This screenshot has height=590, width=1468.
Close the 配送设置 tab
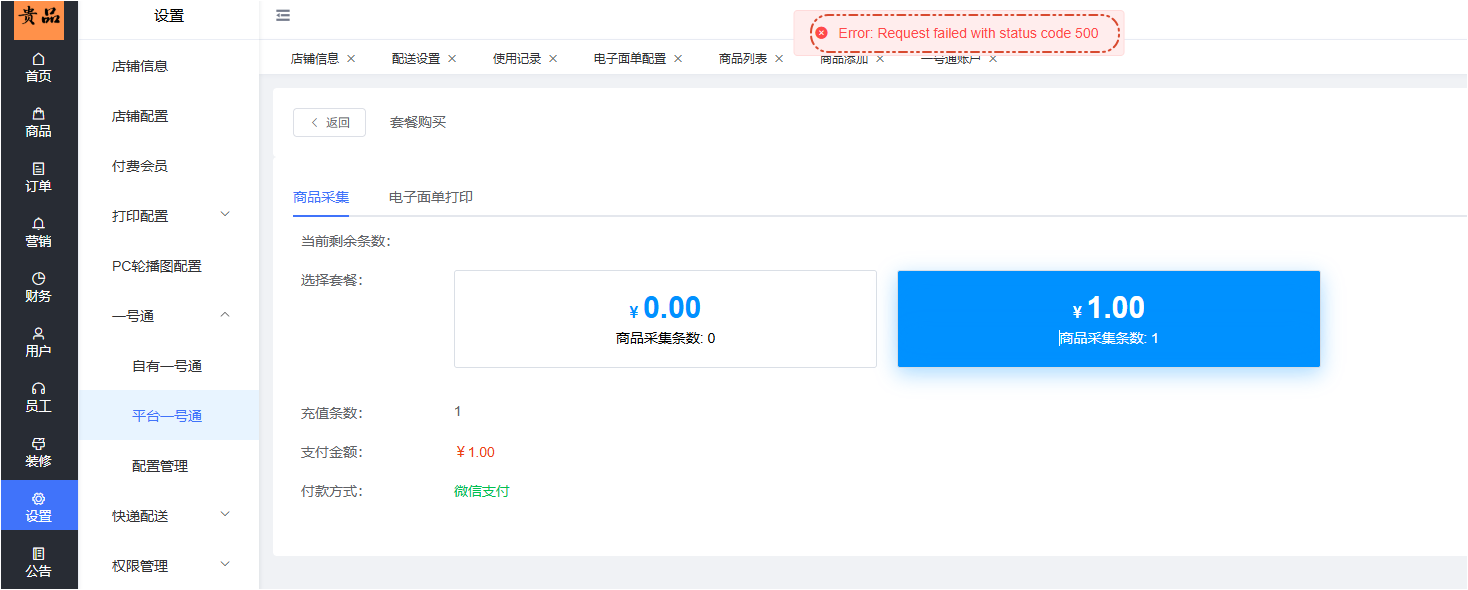[452, 59]
